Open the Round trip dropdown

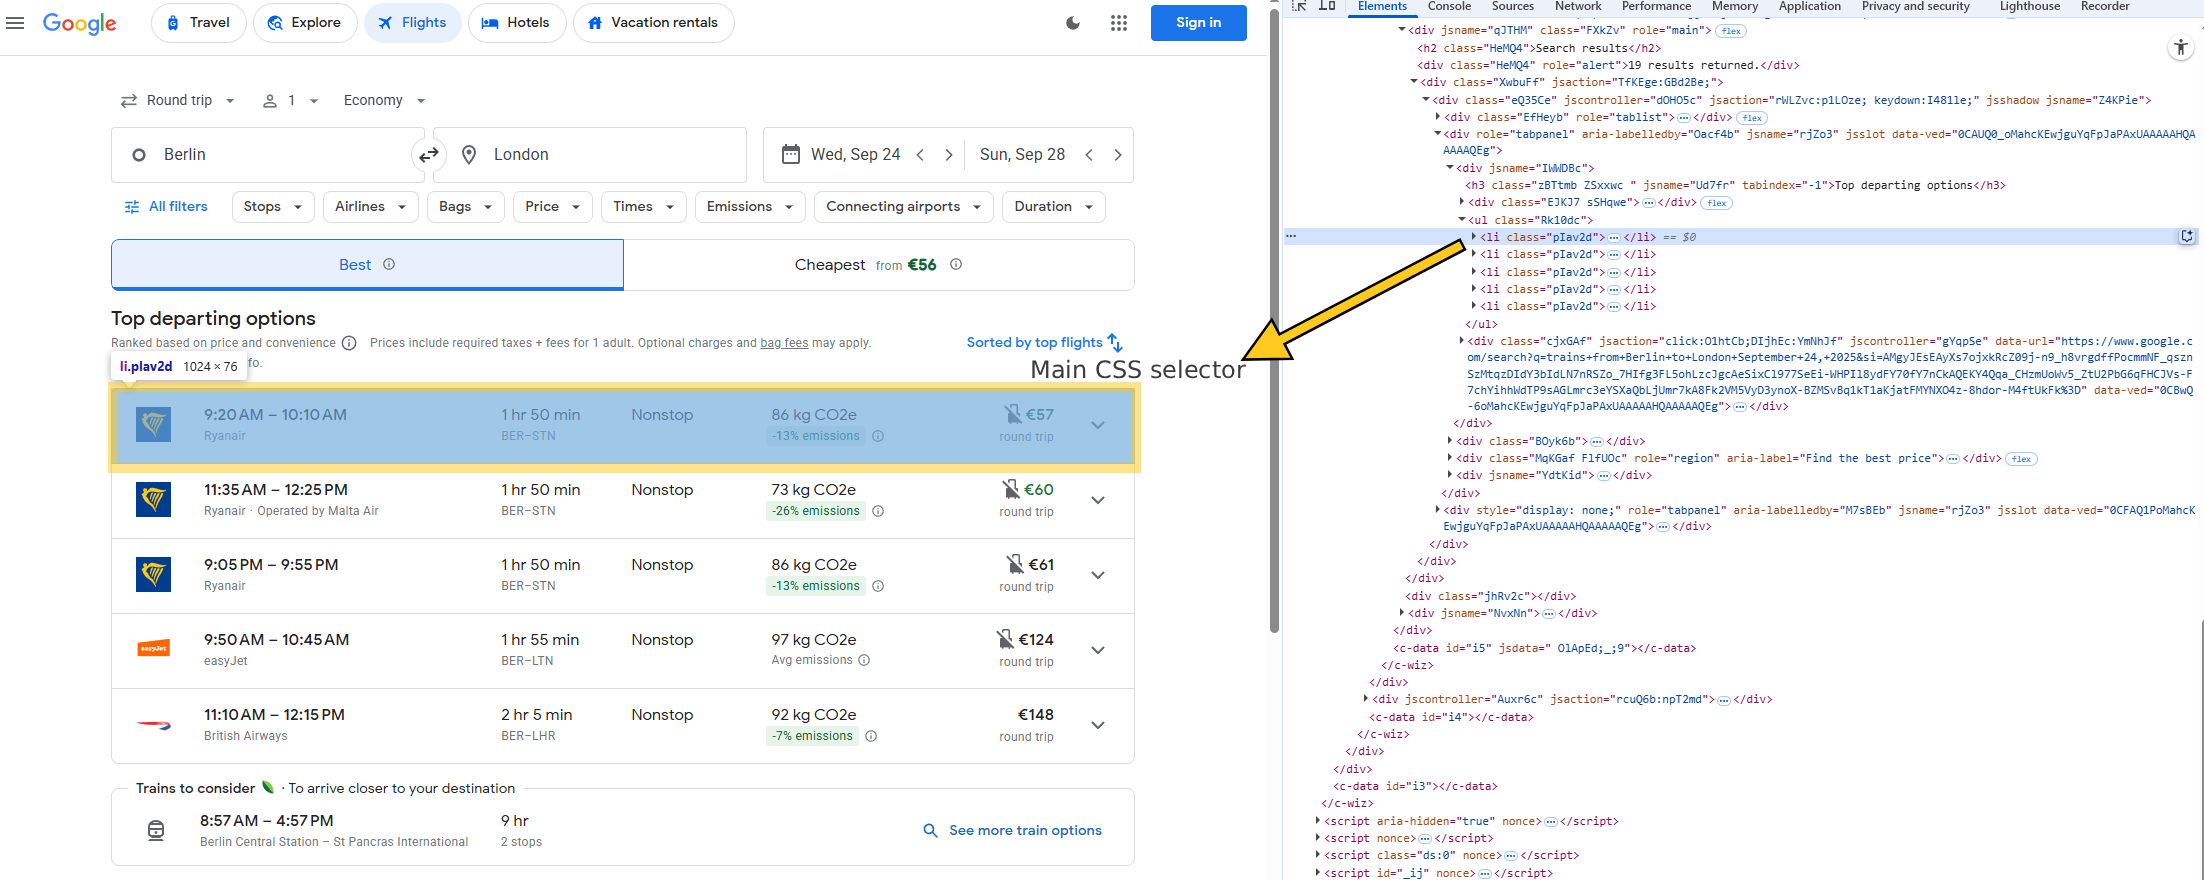point(178,100)
